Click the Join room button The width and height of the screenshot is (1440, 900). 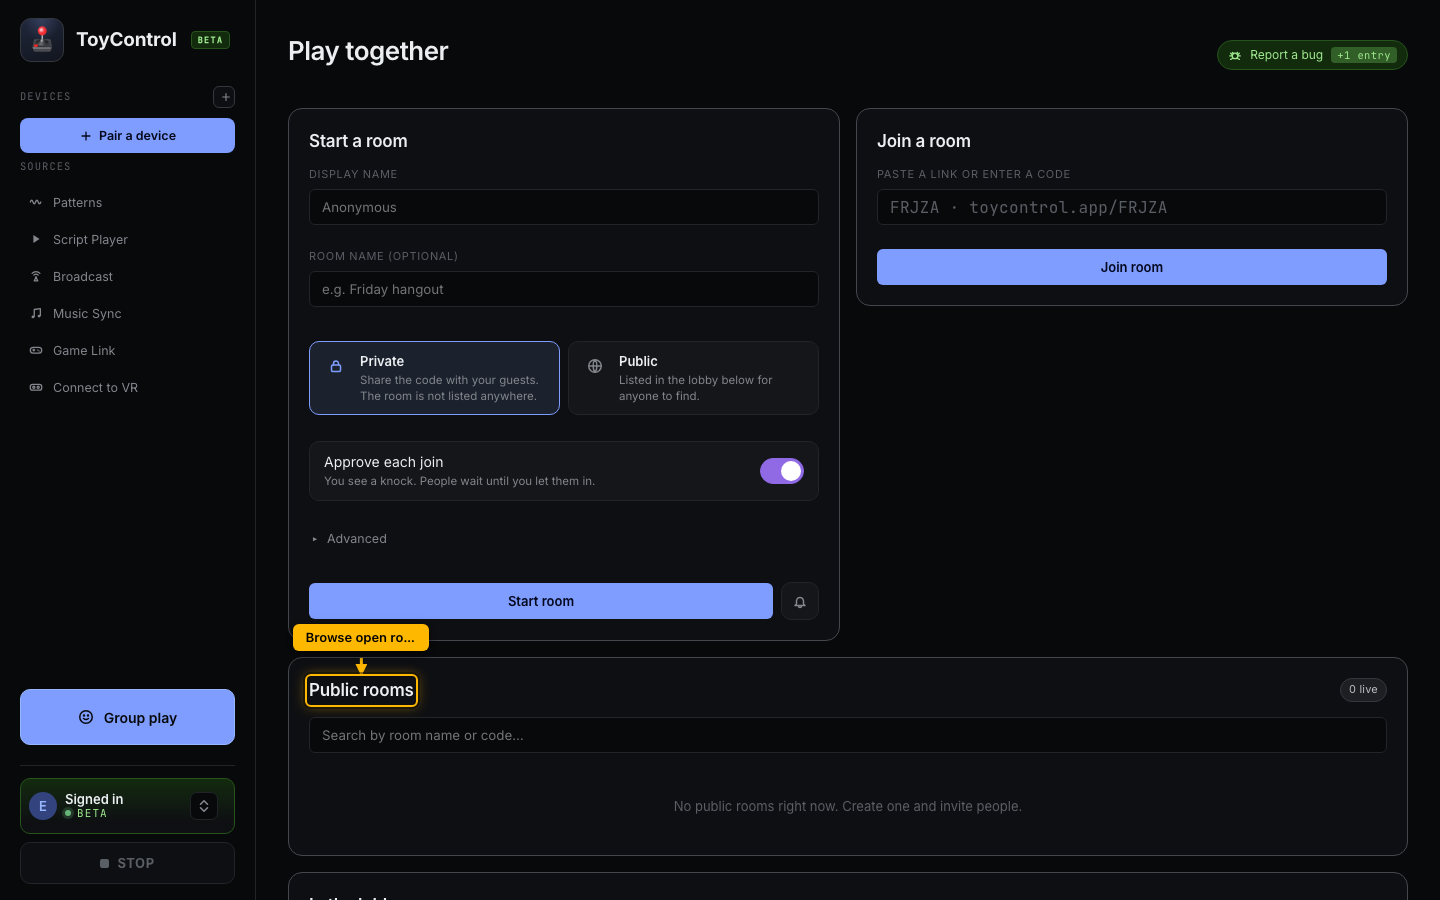(x=1132, y=267)
